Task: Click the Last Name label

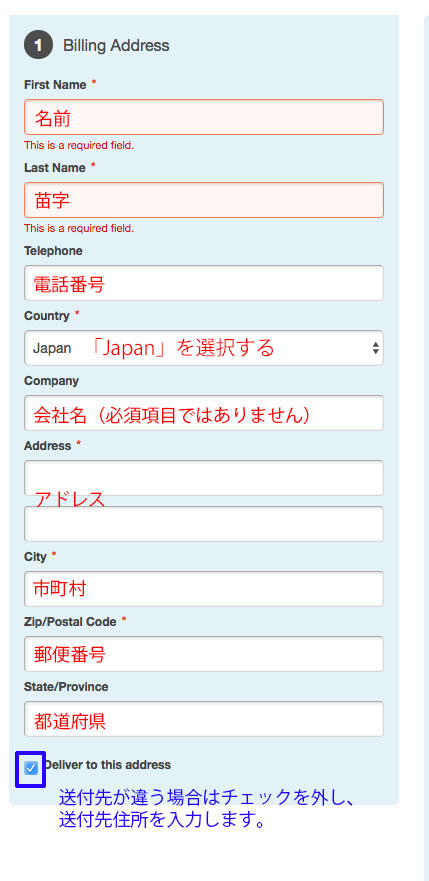Action: [x=54, y=167]
